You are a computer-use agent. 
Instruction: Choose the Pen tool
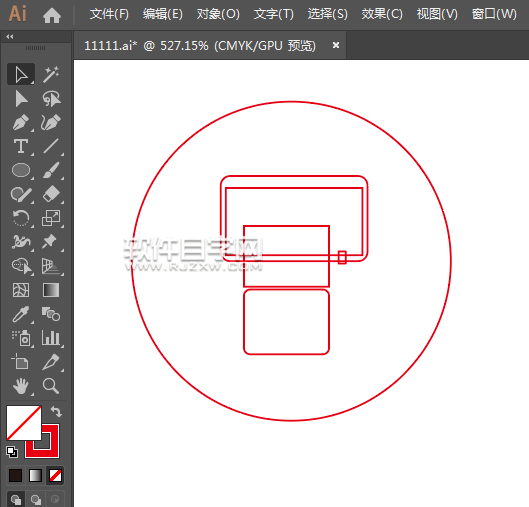click(x=21, y=122)
